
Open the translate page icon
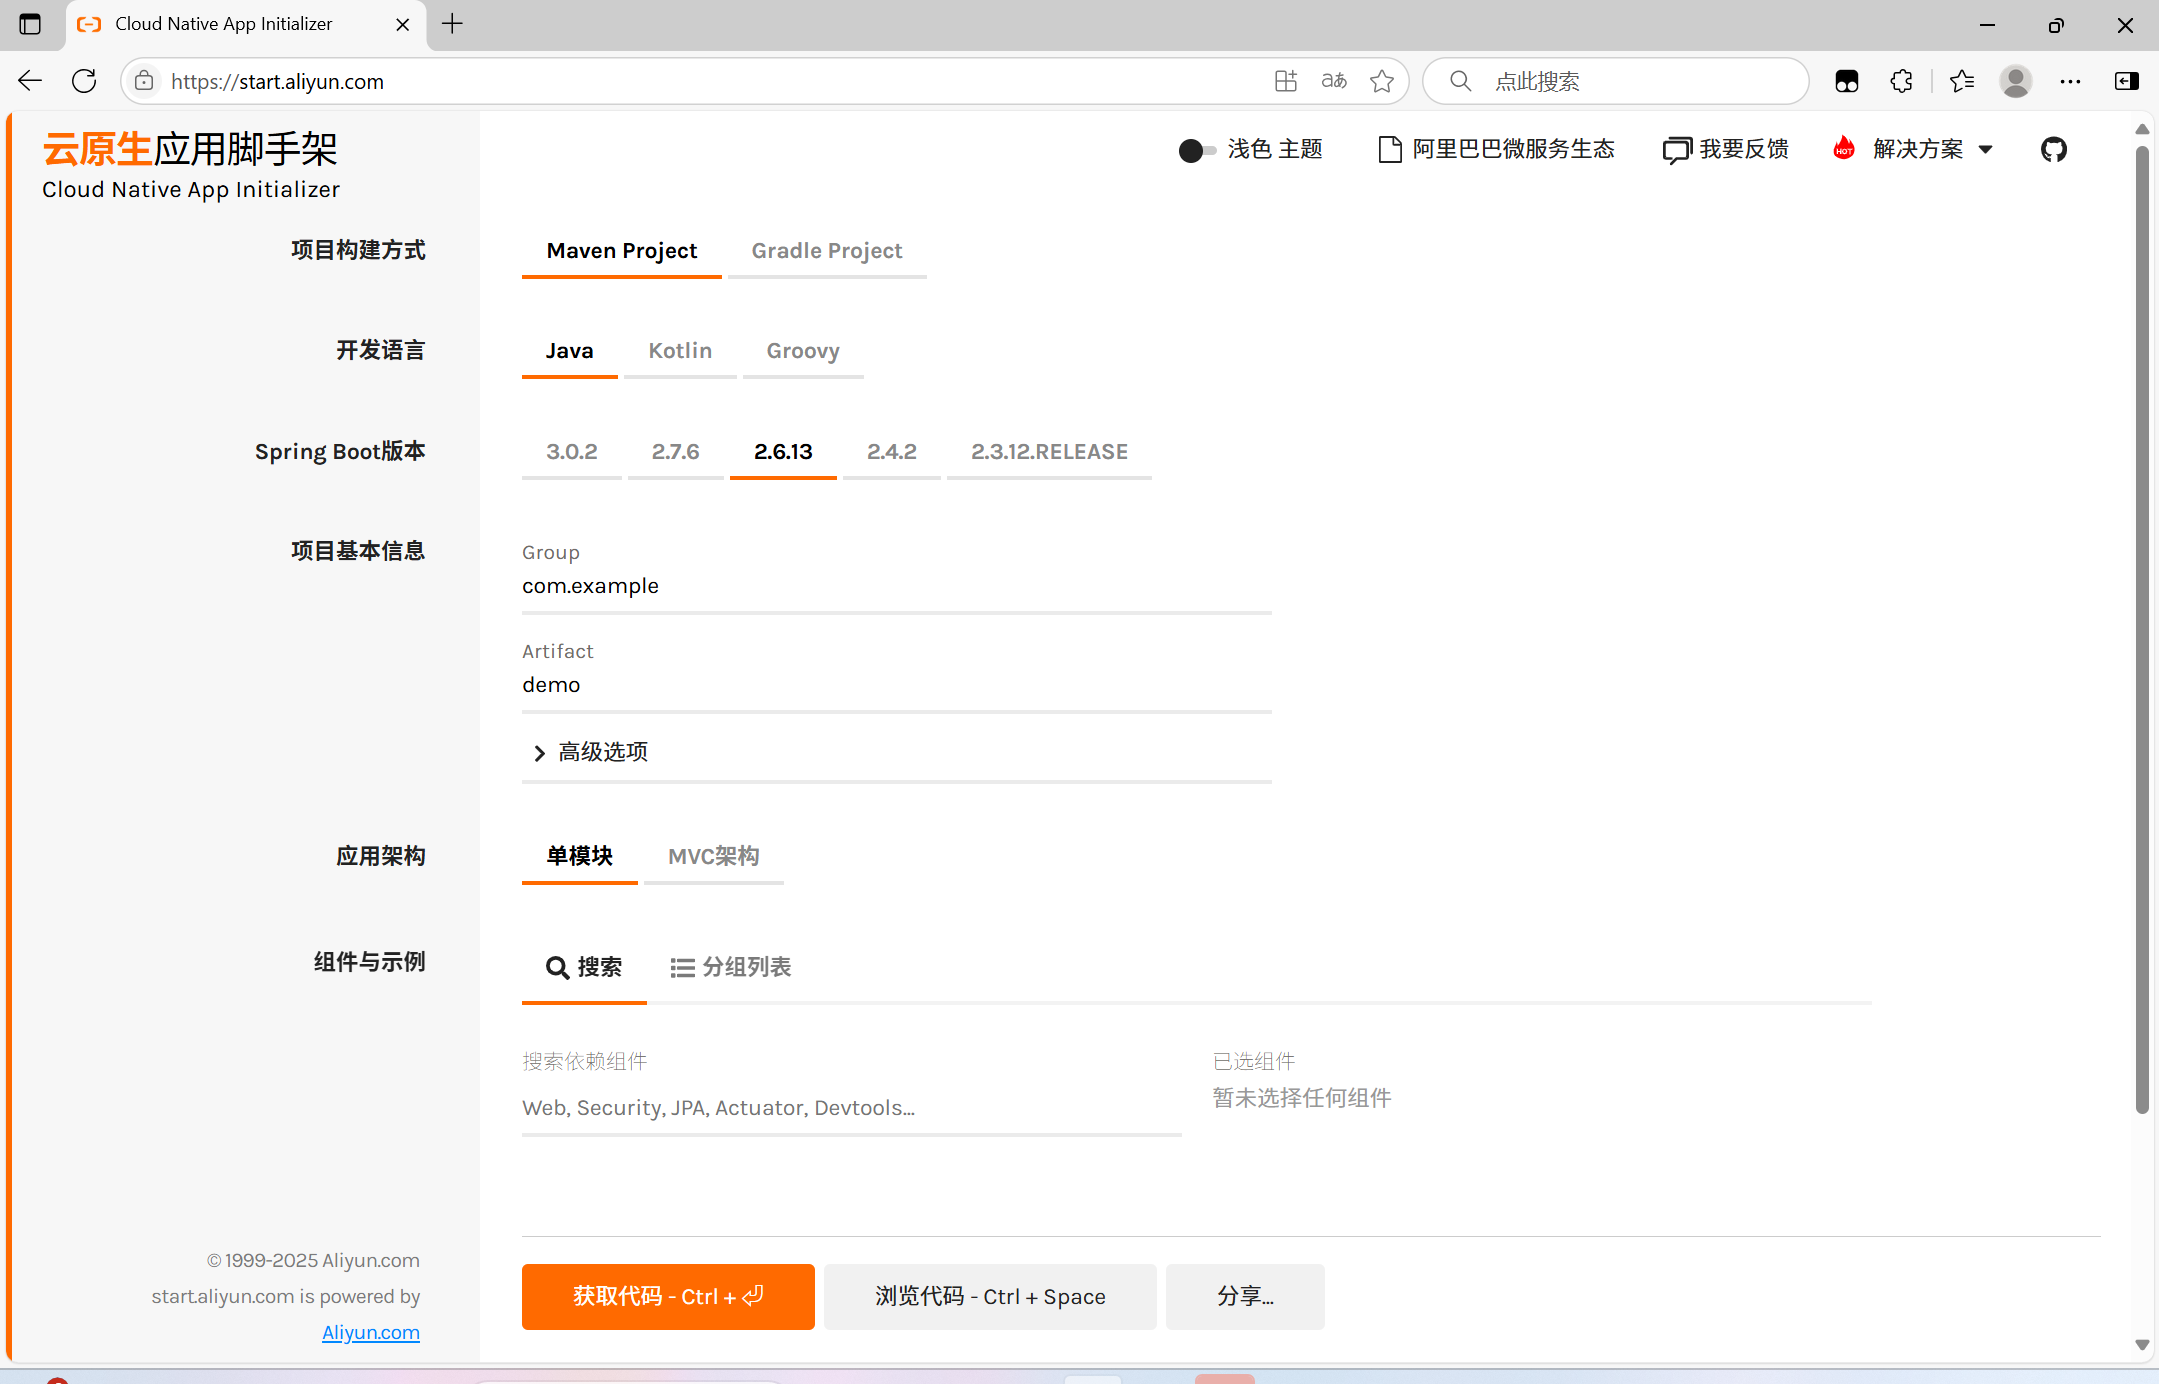tap(1334, 81)
